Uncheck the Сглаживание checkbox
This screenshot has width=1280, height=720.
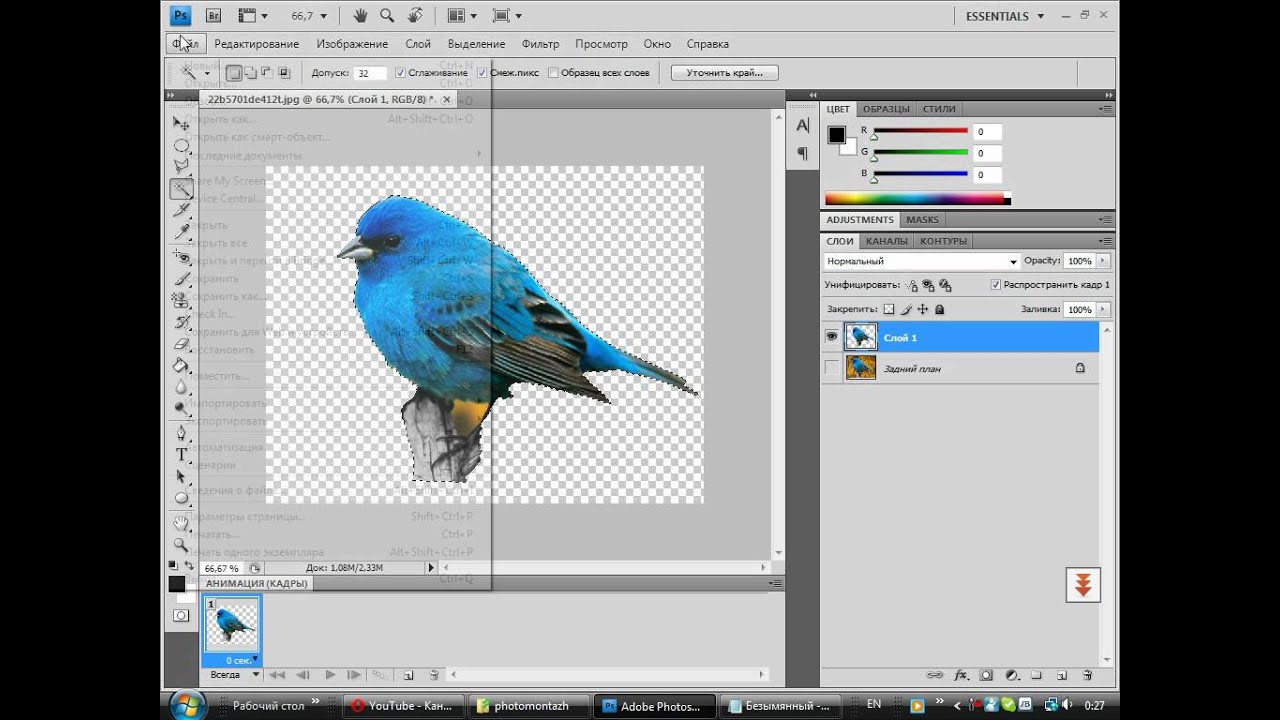click(x=400, y=73)
